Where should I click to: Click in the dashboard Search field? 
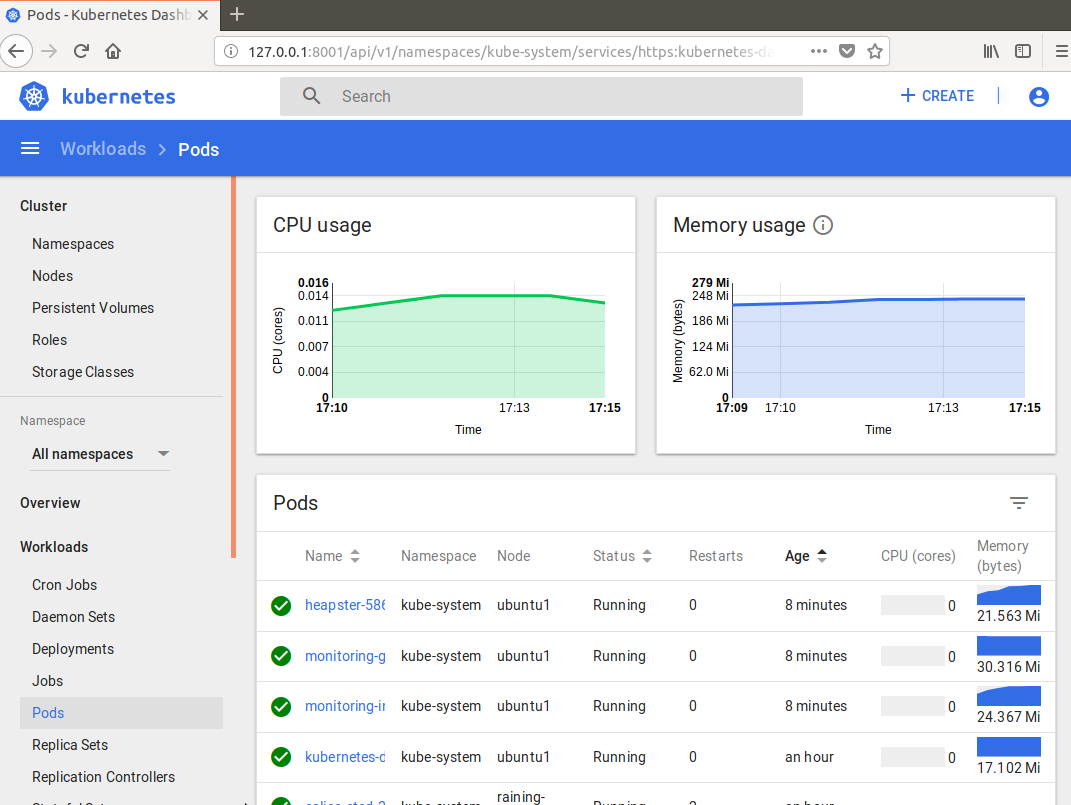click(541, 96)
